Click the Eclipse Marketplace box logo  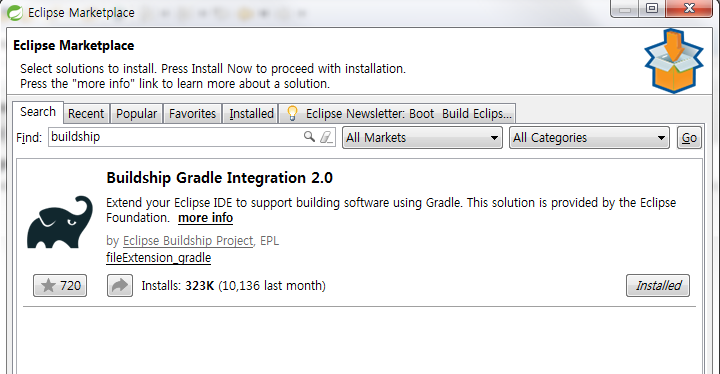[674, 61]
